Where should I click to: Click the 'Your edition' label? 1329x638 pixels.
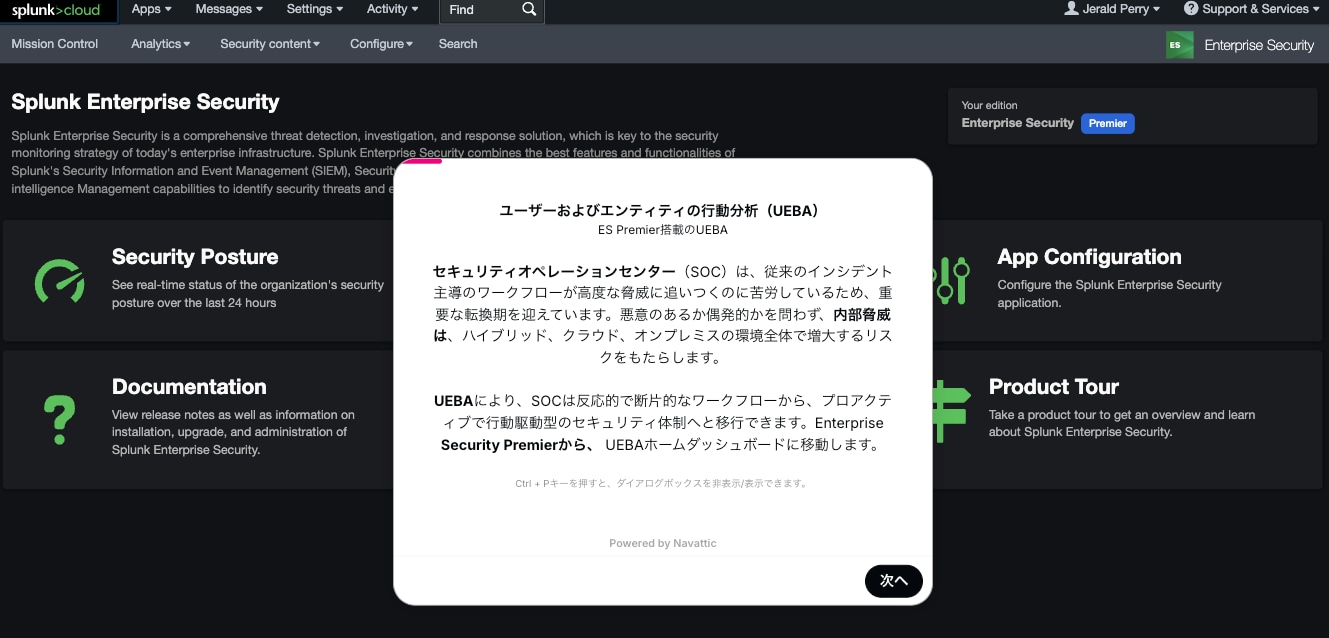[990, 105]
